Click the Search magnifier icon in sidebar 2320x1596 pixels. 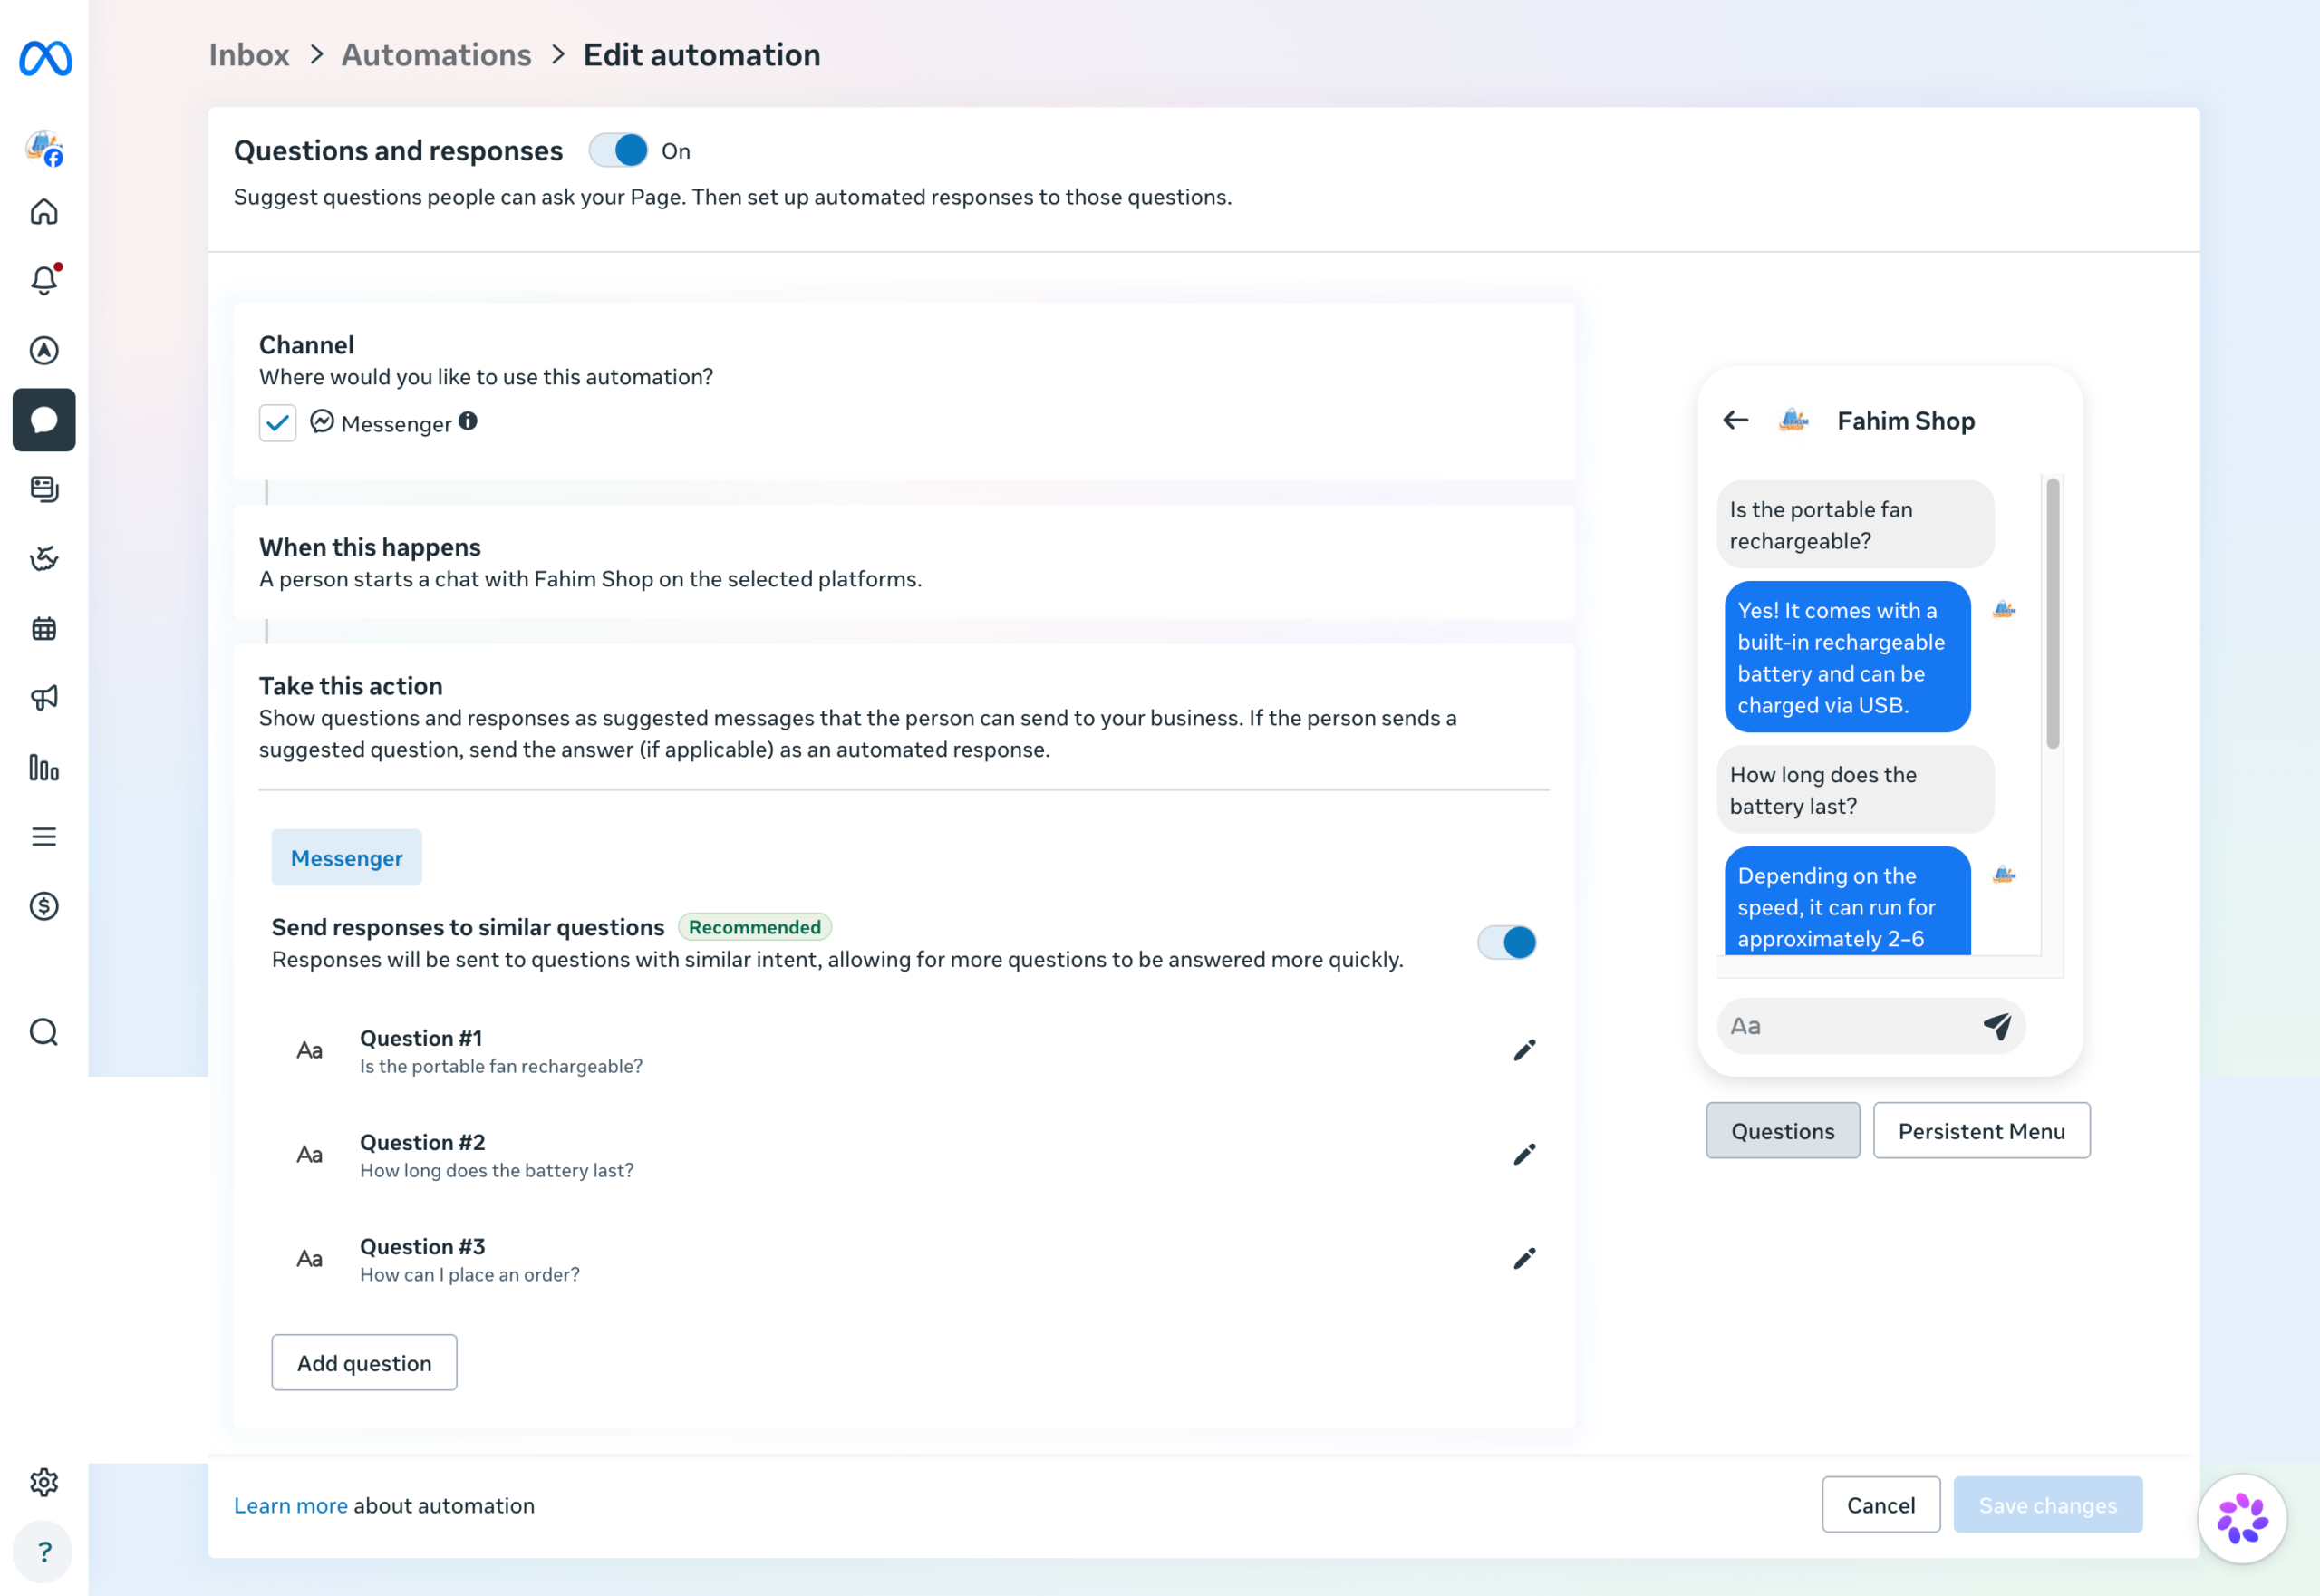[44, 1032]
